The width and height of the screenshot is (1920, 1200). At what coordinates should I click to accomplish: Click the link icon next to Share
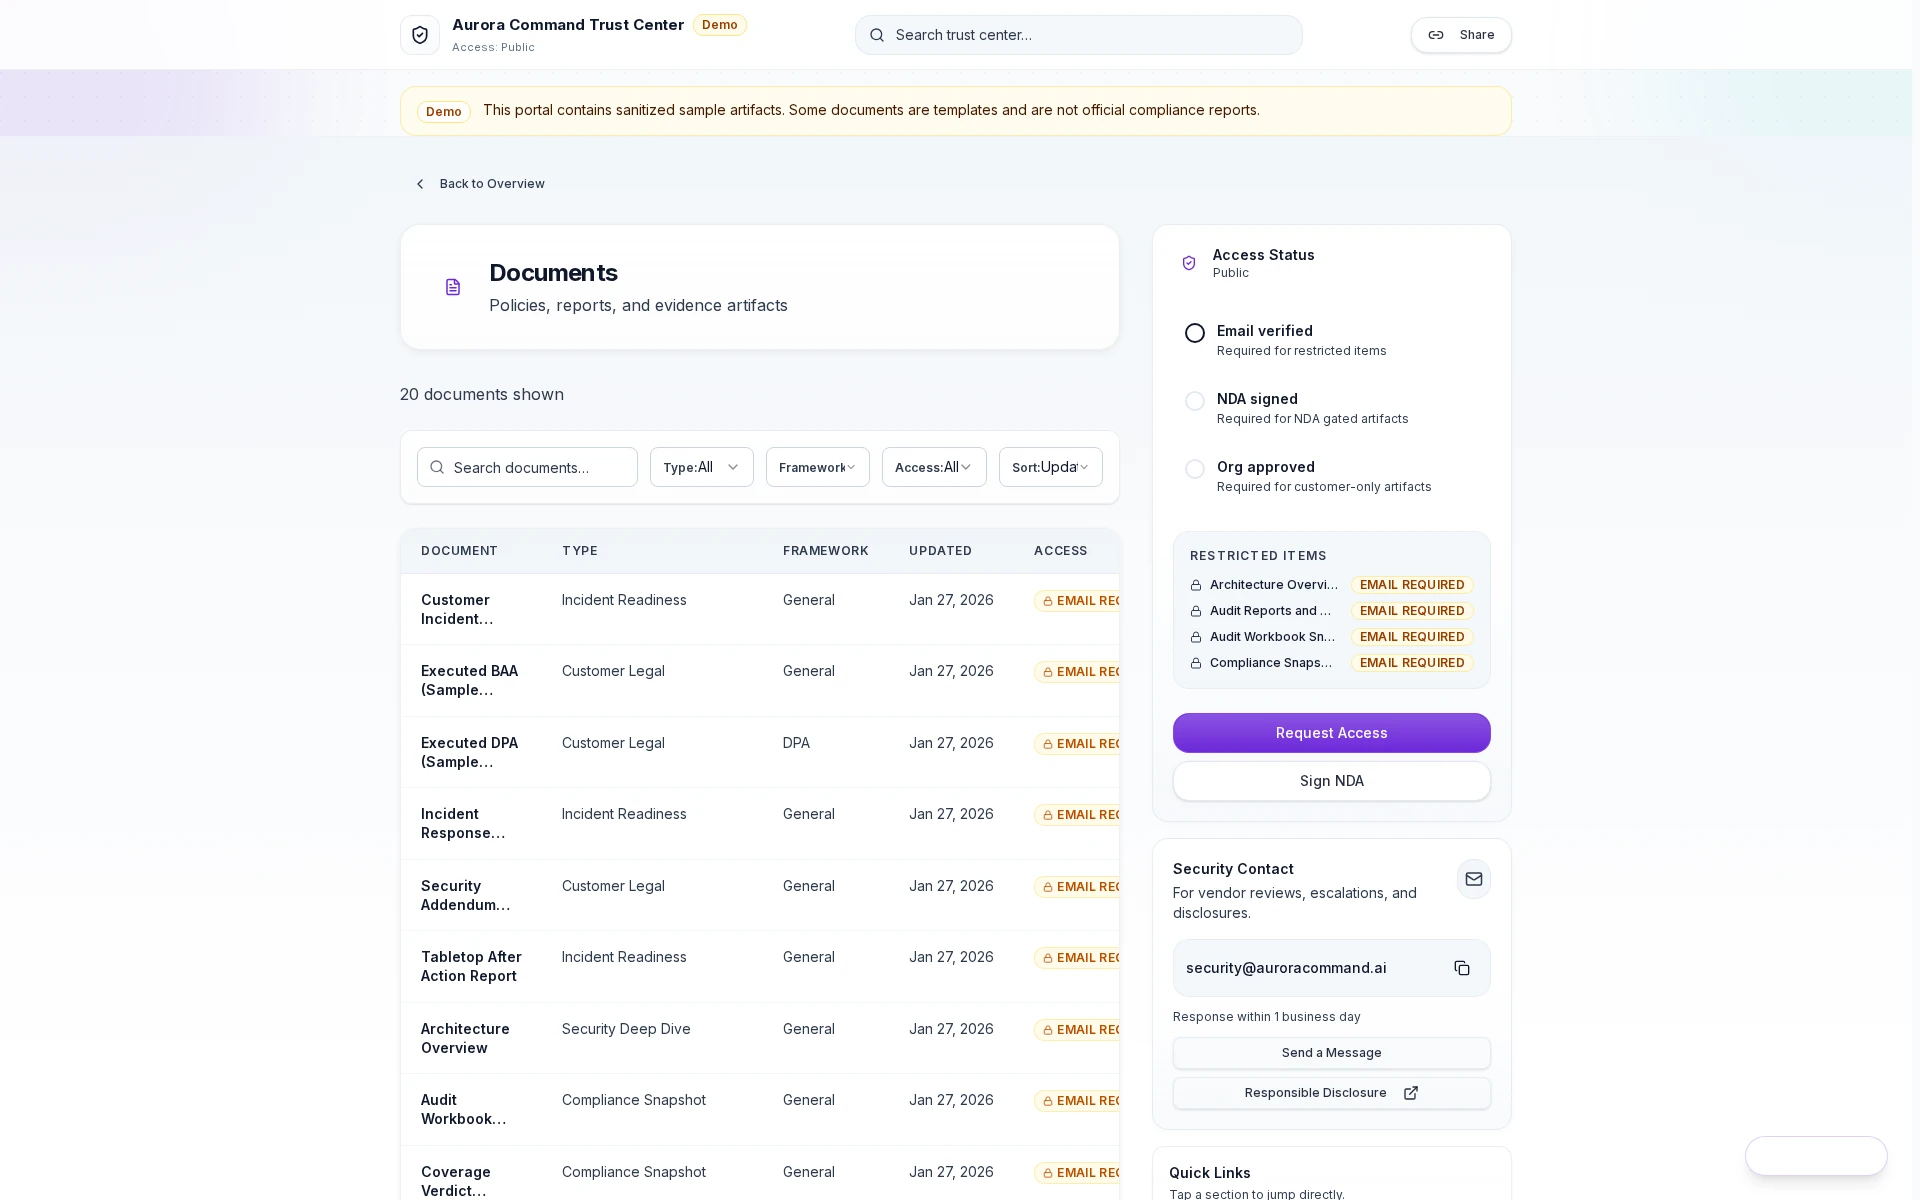(1436, 35)
